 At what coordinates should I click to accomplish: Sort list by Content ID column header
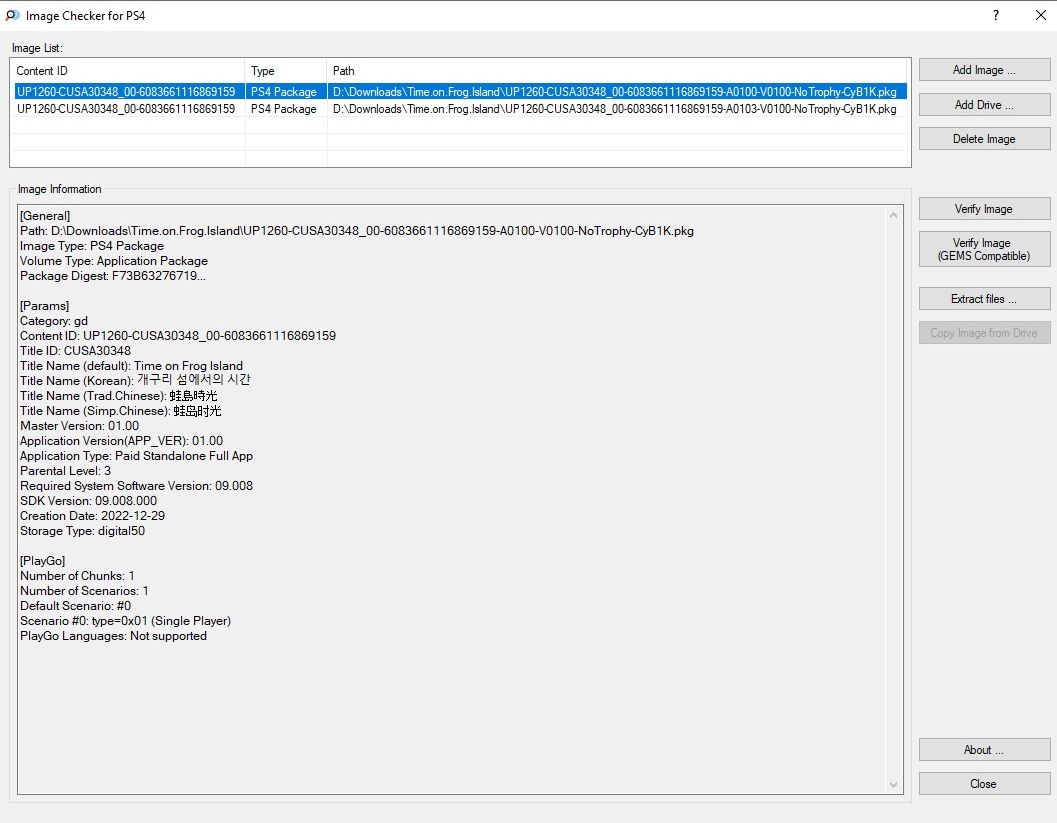(127, 71)
